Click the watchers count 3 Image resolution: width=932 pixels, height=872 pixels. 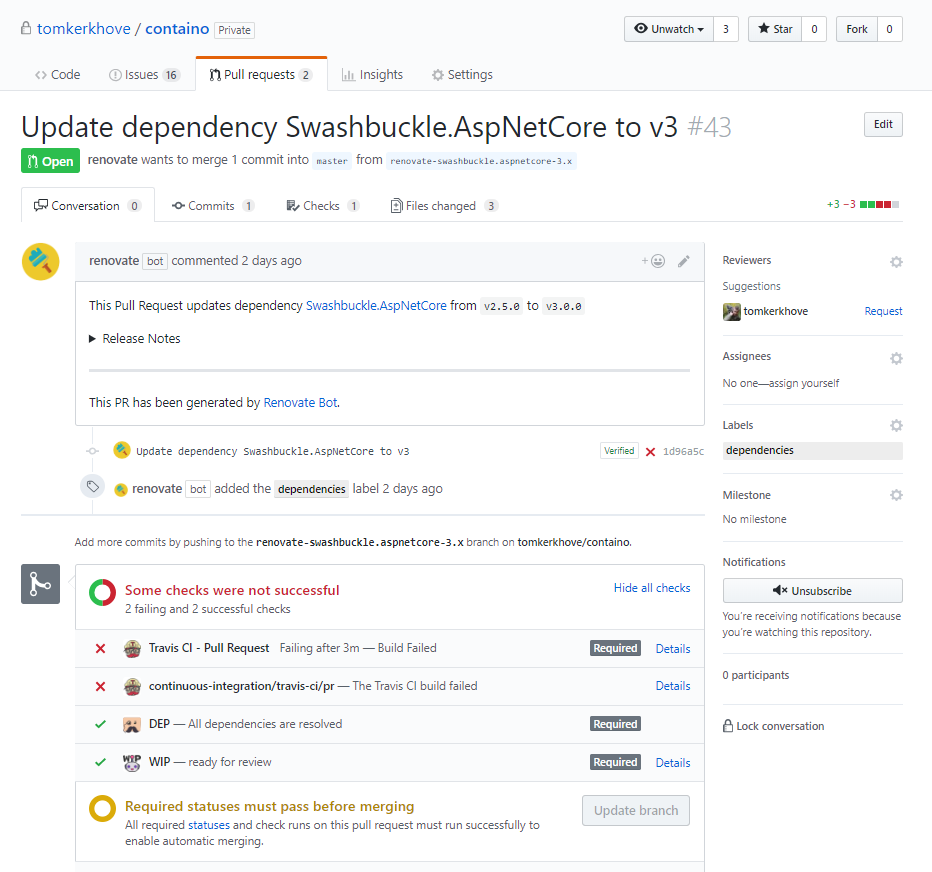[x=726, y=29]
